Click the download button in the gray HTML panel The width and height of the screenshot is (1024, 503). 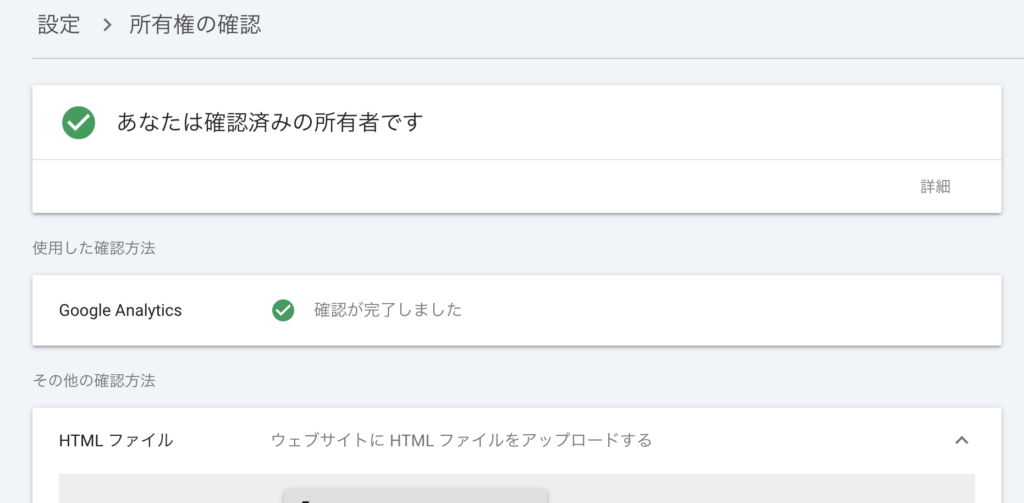click(415, 496)
